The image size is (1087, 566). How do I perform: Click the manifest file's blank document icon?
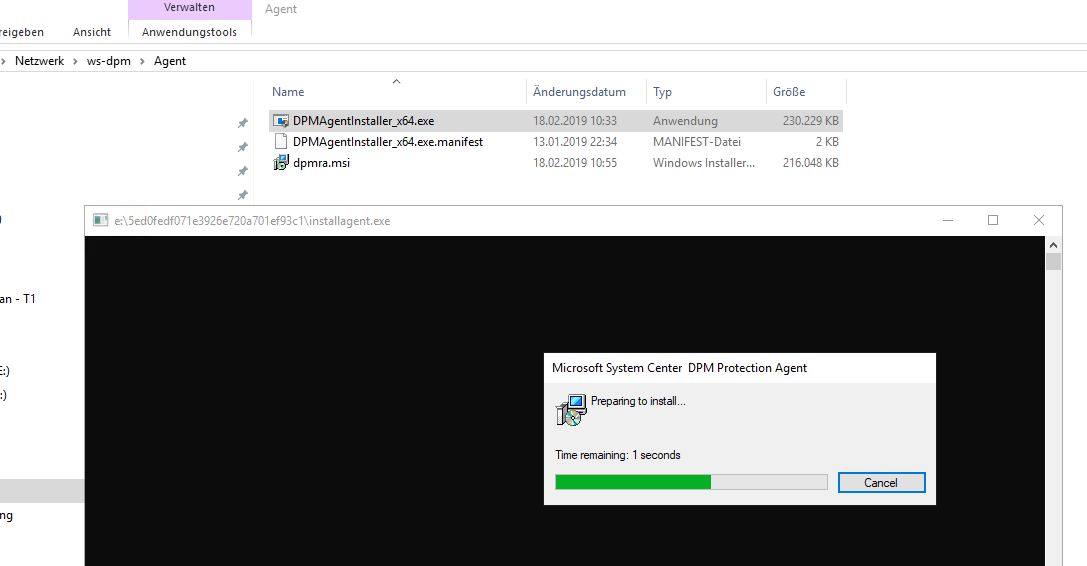click(x=281, y=142)
